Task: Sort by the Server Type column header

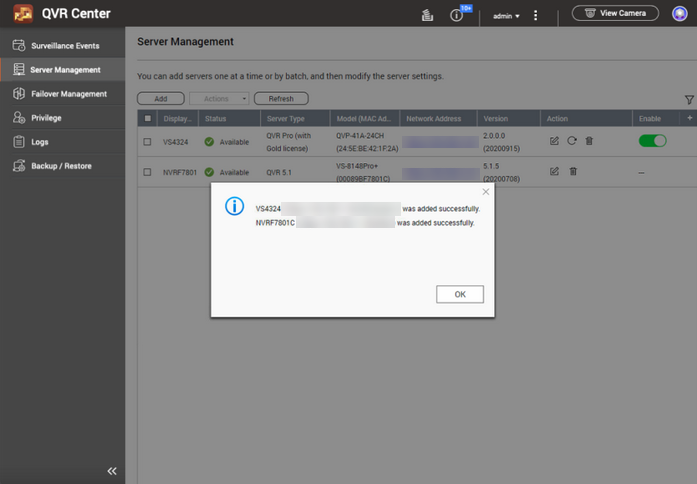Action: 295,119
